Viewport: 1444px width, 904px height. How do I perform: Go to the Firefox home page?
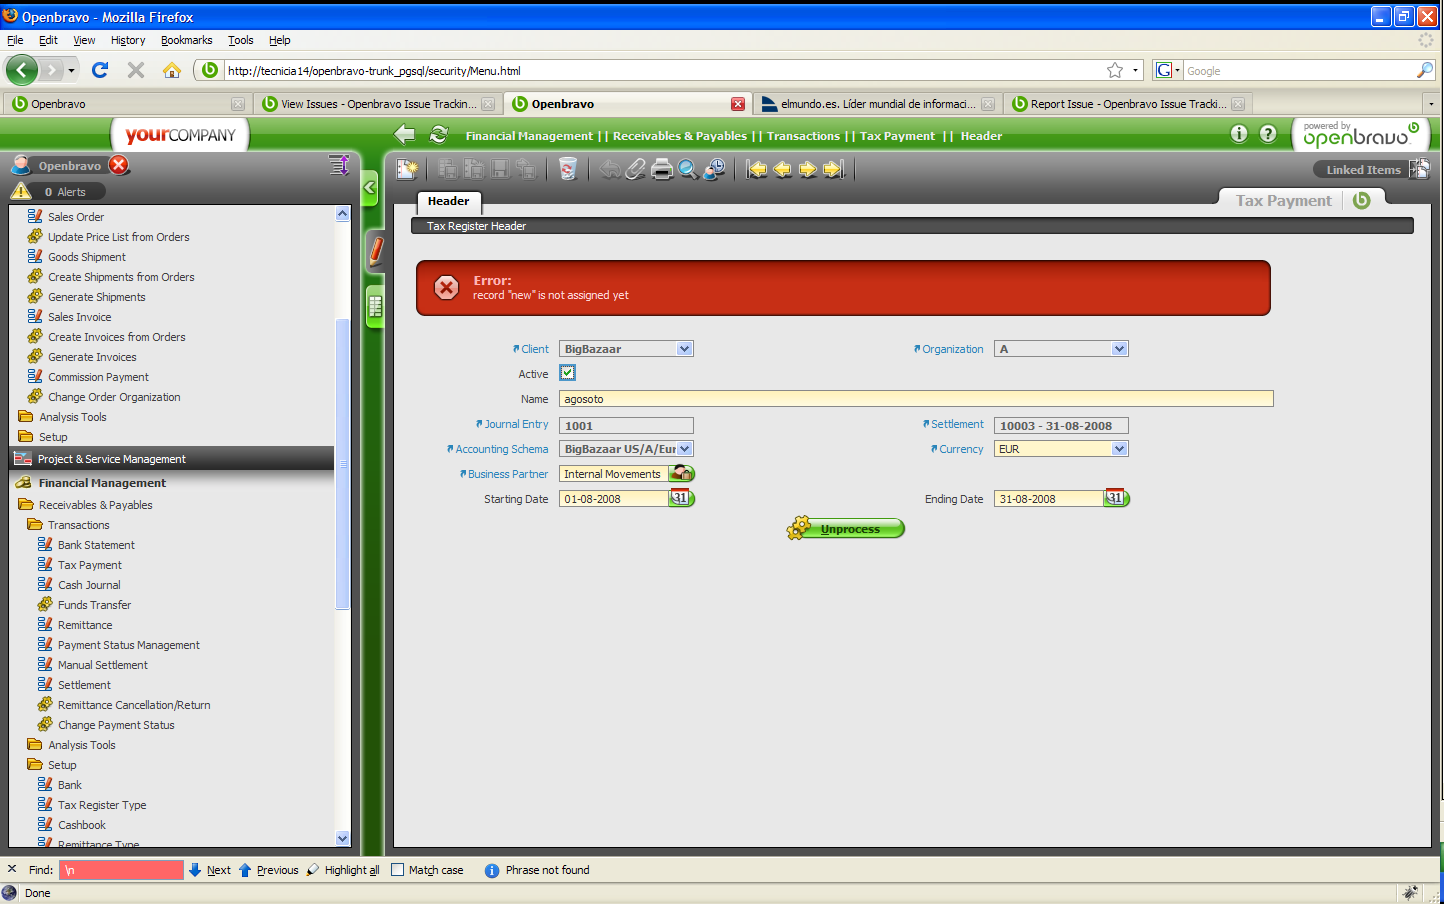pos(172,70)
